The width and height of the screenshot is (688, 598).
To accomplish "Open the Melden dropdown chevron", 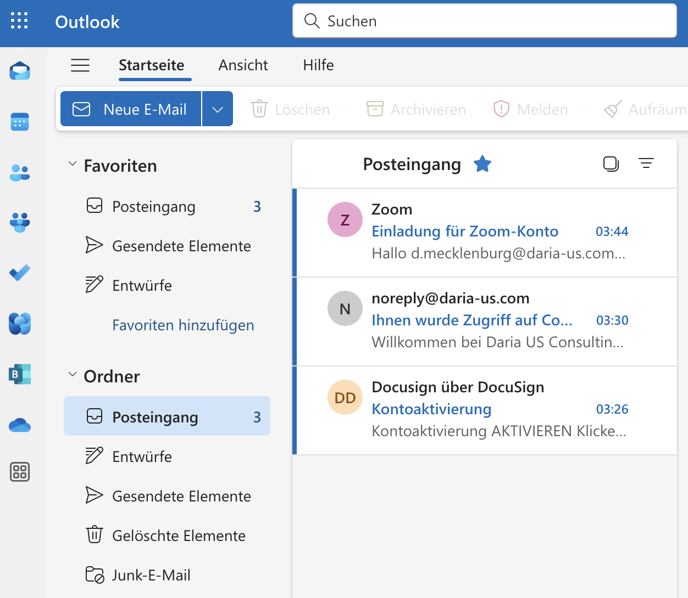I will coord(582,109).
